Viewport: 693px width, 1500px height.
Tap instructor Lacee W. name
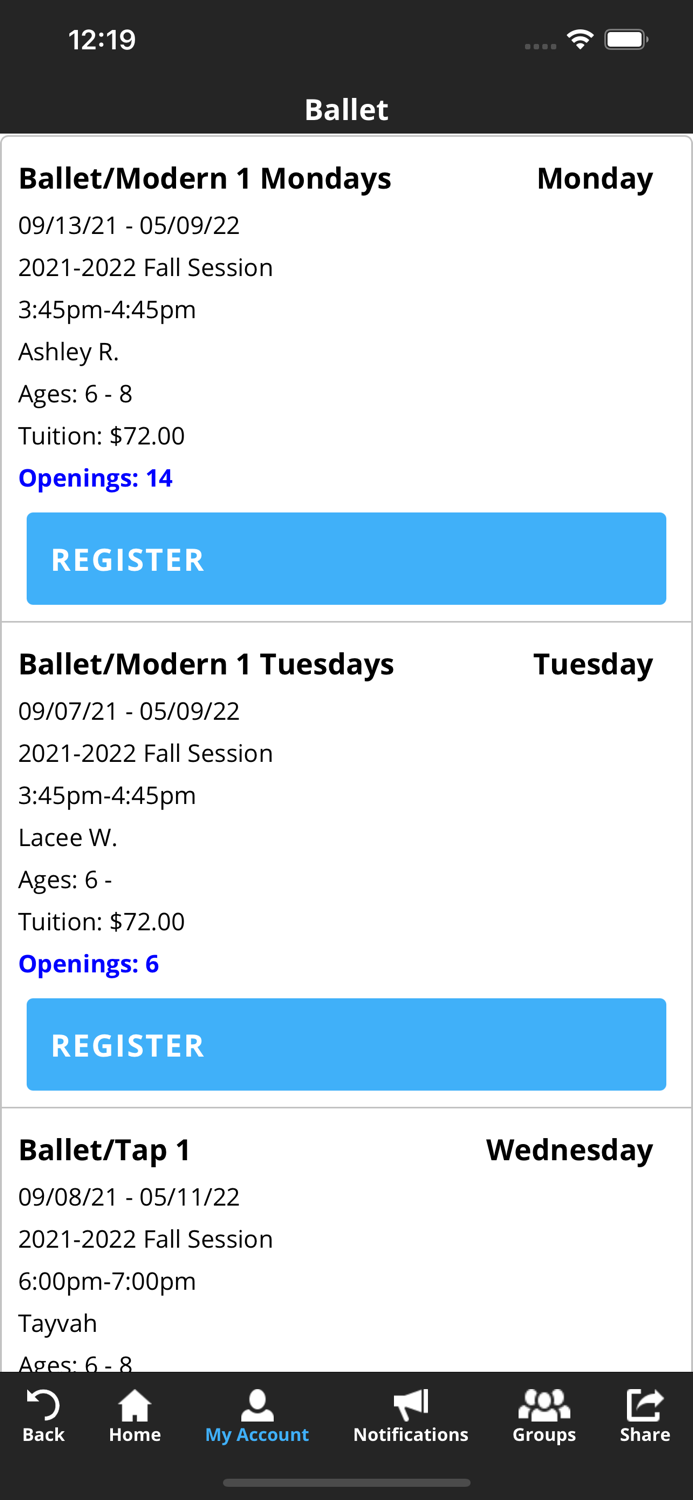66,837
